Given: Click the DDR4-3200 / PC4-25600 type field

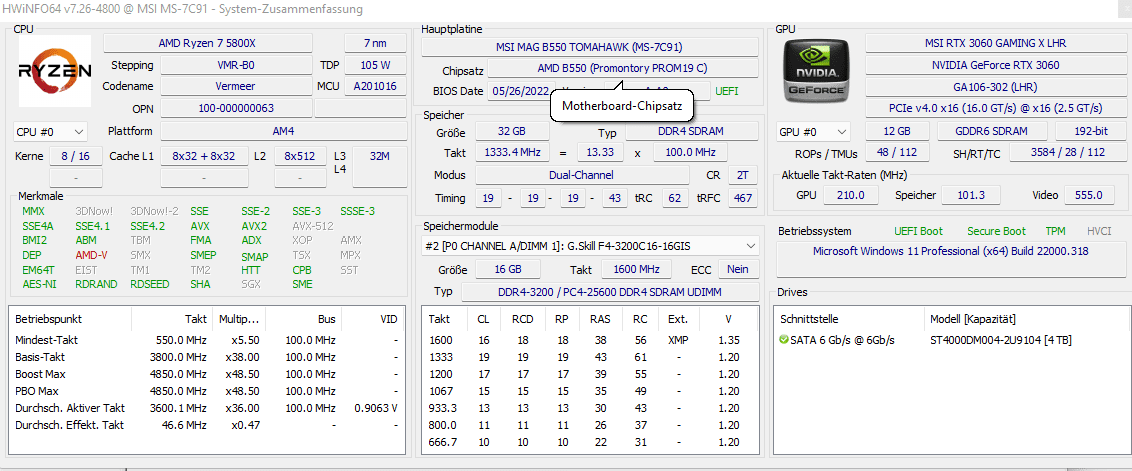Looking at the screenshot, I should [x=610, y=292].
